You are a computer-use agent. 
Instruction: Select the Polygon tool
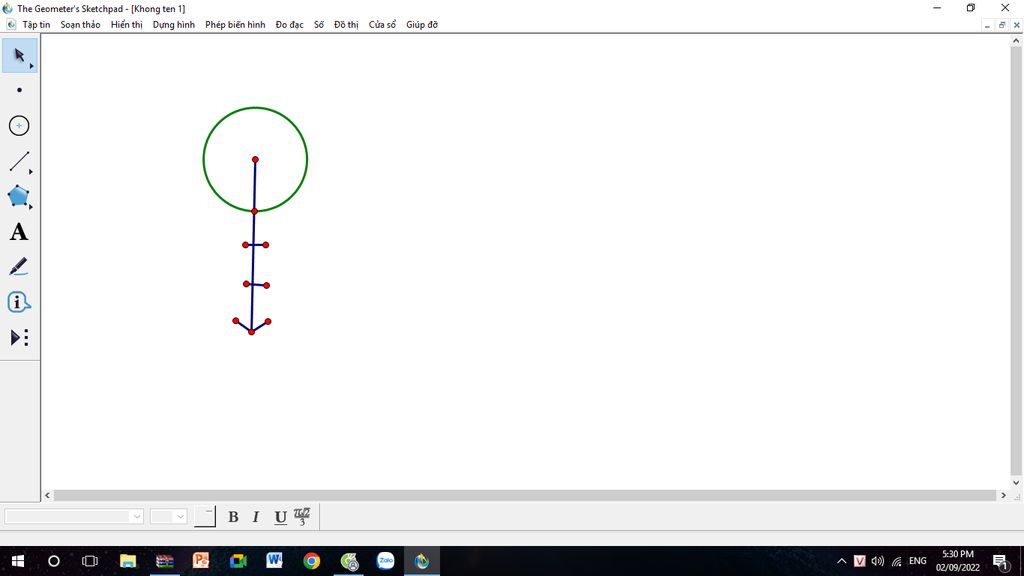tap(19, 196)
